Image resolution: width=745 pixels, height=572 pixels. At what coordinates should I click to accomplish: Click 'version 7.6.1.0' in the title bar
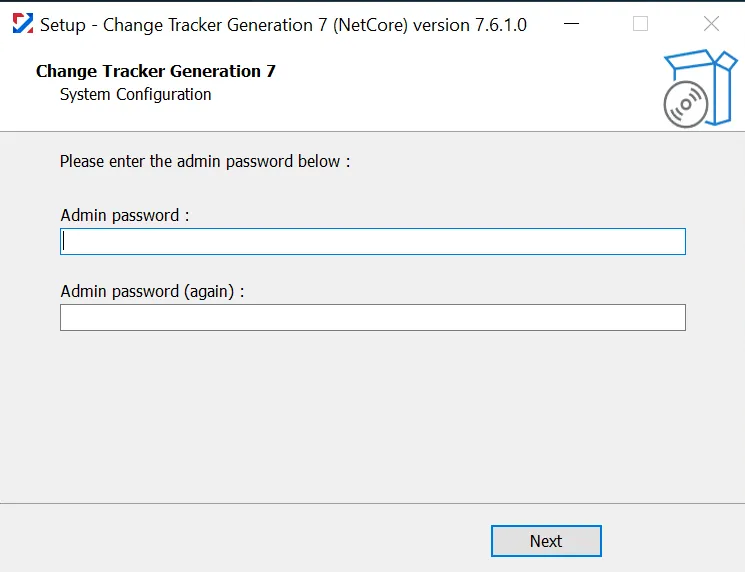[470, 25]
